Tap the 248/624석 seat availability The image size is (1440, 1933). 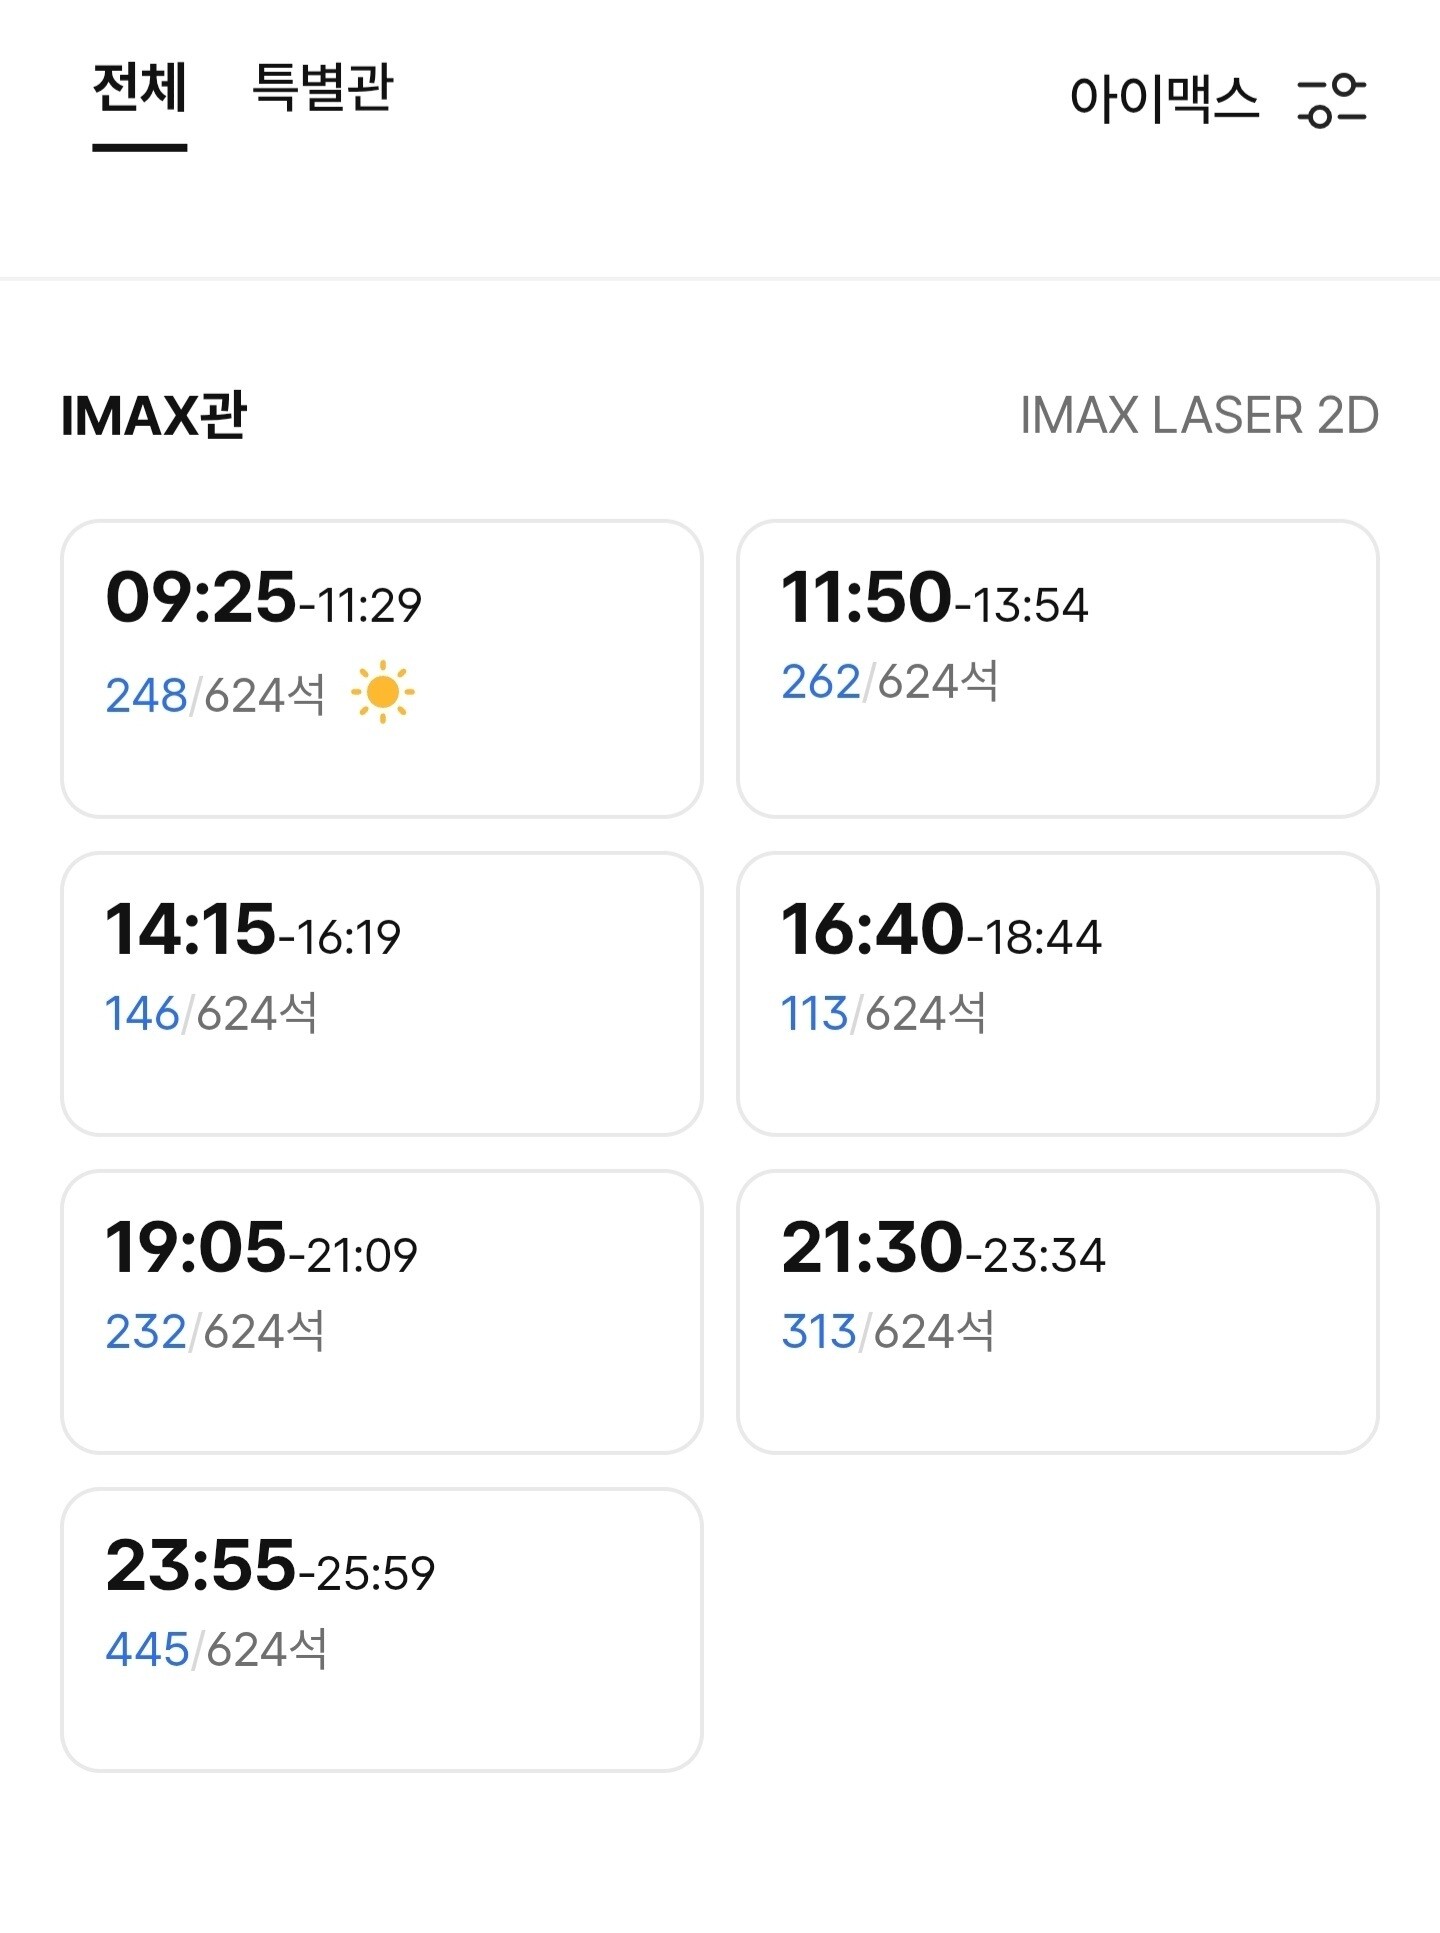tap(215, 695)
